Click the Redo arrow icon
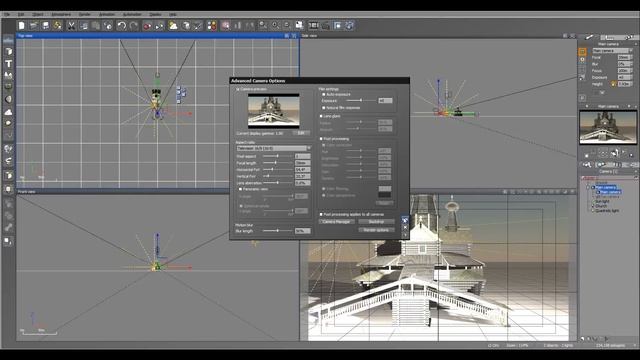 click(x=134, y=25)
